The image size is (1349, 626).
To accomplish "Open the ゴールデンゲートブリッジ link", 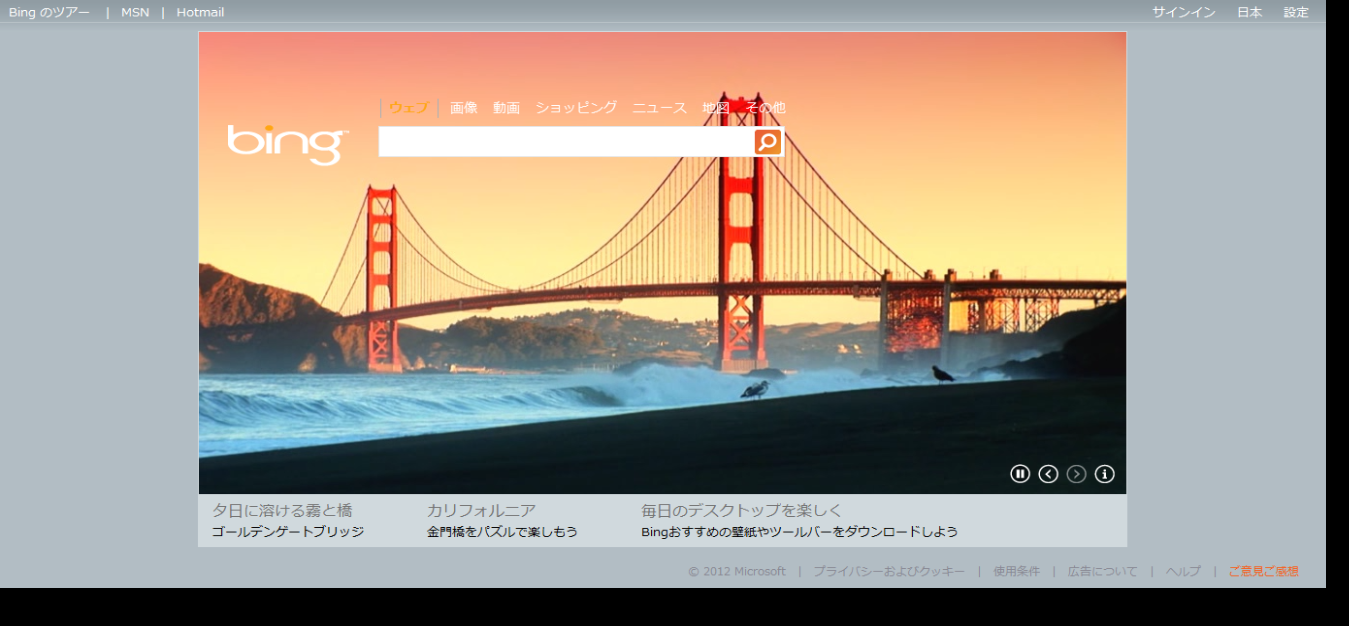I will pyautogui.click(x=288, y=532).
